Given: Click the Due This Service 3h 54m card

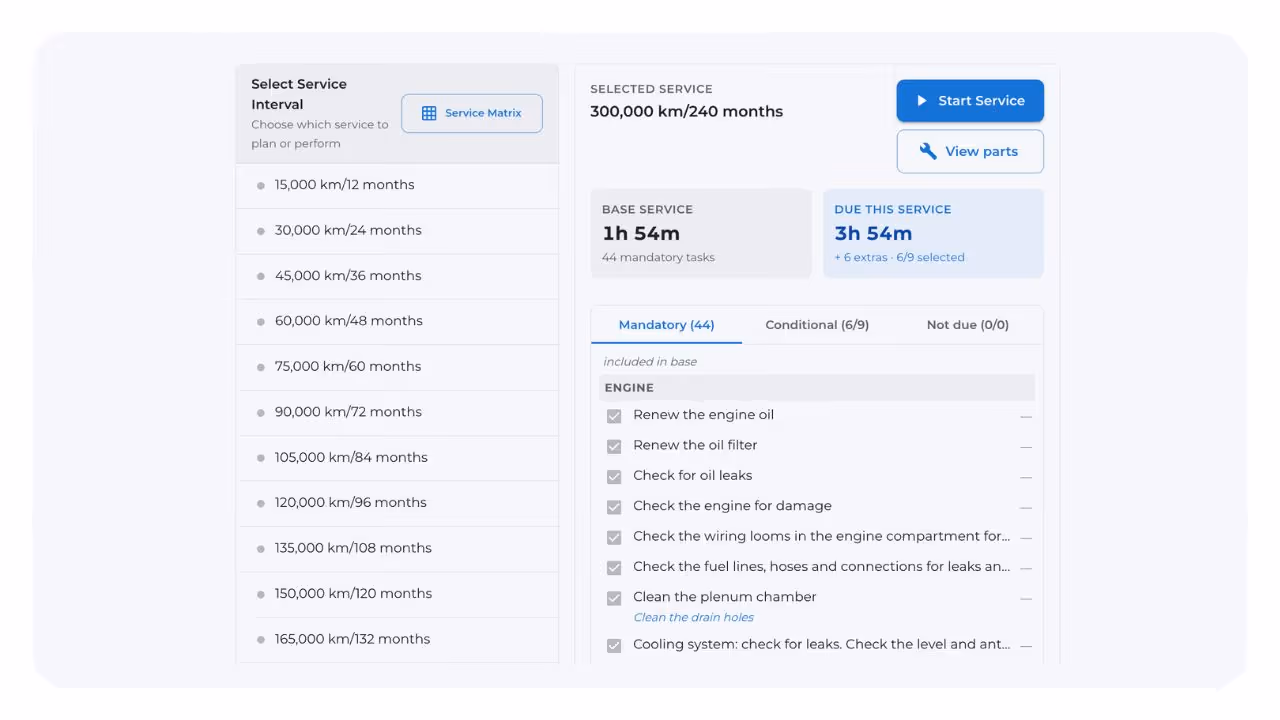Looking at the screenshot, I should tap(933, 233).
